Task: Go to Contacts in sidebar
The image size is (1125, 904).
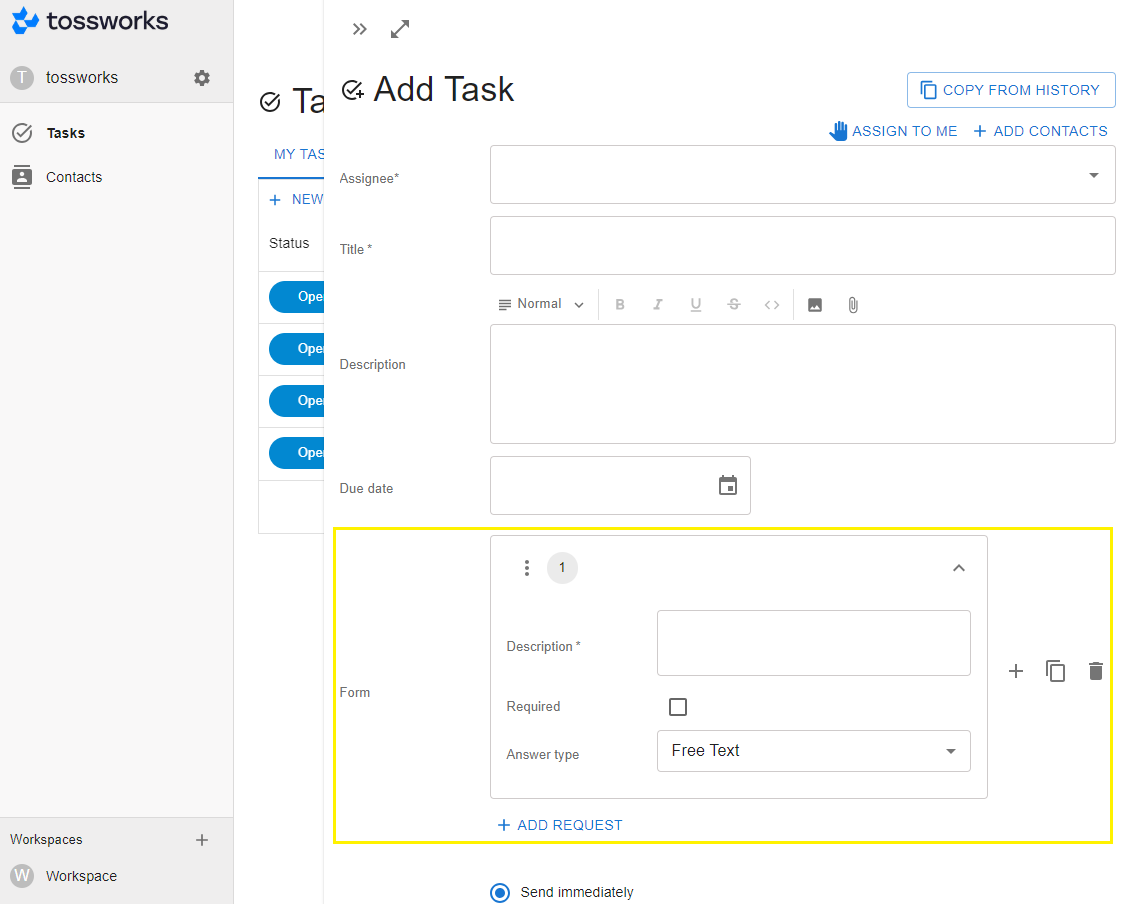Action: click(x=73, y=177)
